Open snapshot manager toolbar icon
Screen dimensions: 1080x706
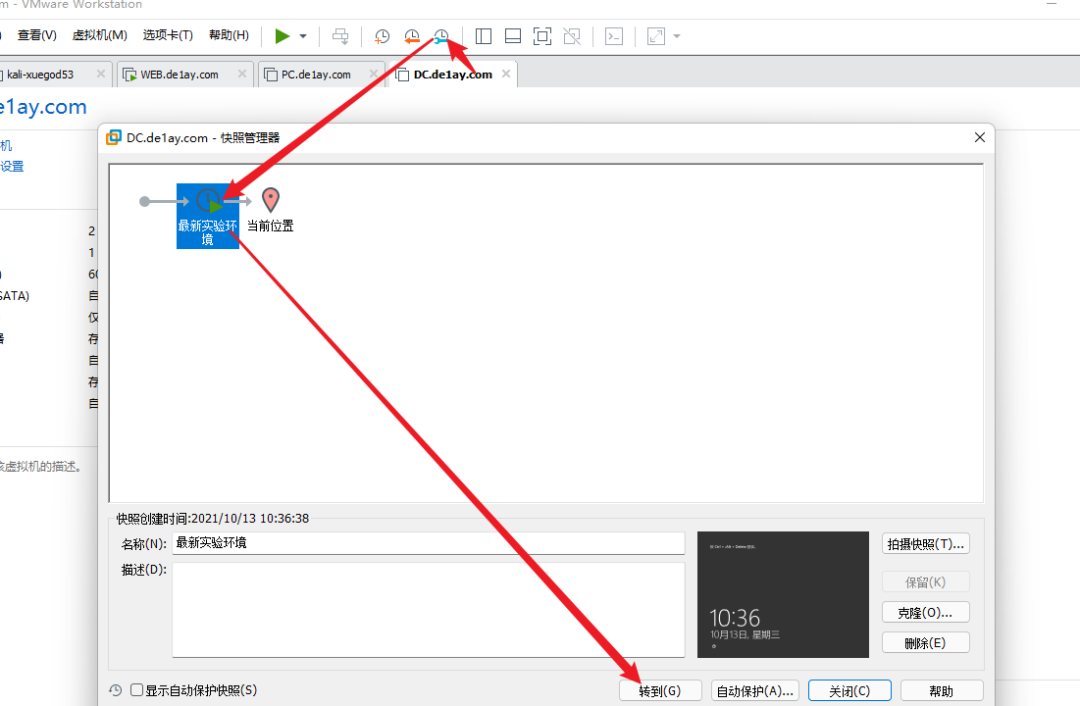tap(442, 36)
